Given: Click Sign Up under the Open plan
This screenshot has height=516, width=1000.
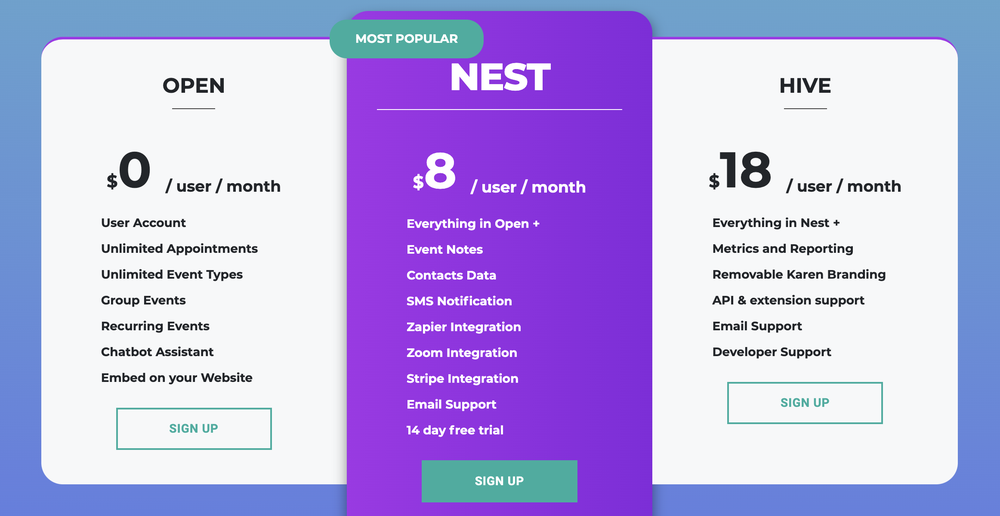Looking at the screenshot, I should click(194, 429).
